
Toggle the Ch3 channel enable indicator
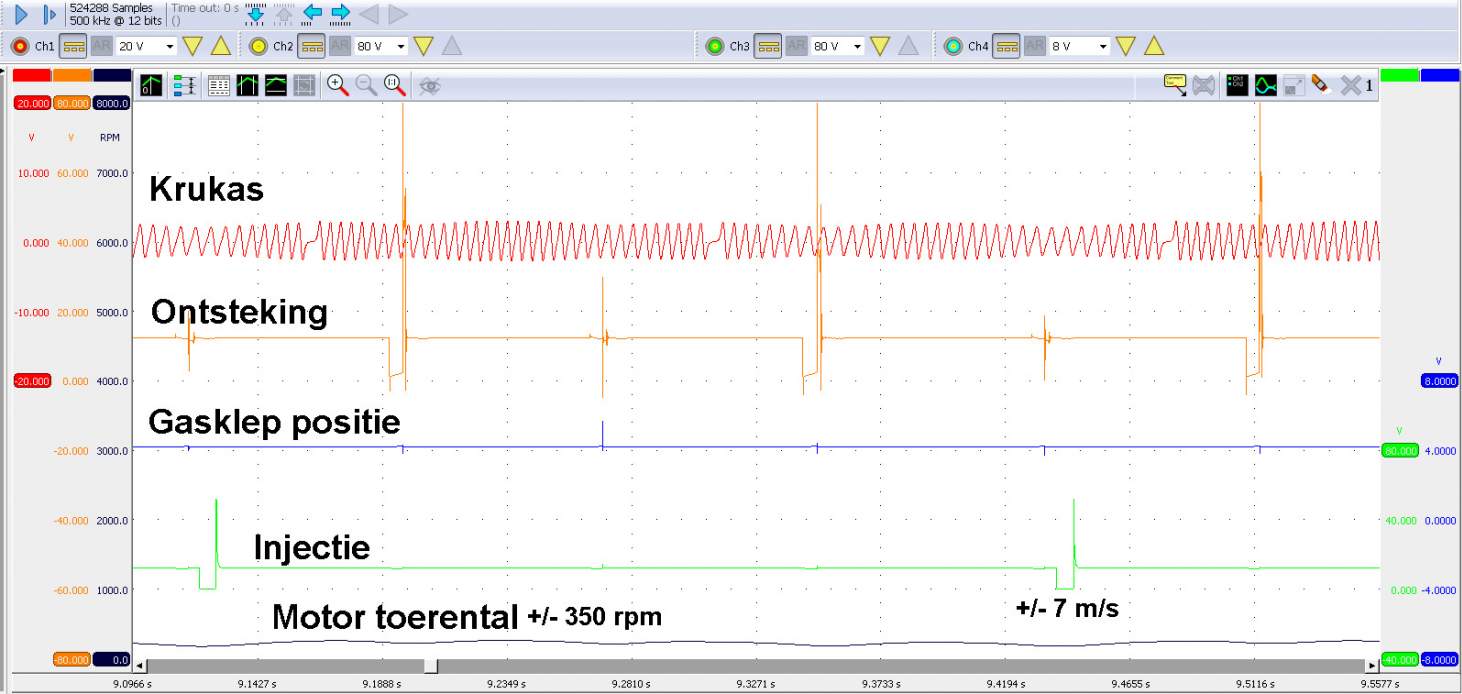click(713, 45)
